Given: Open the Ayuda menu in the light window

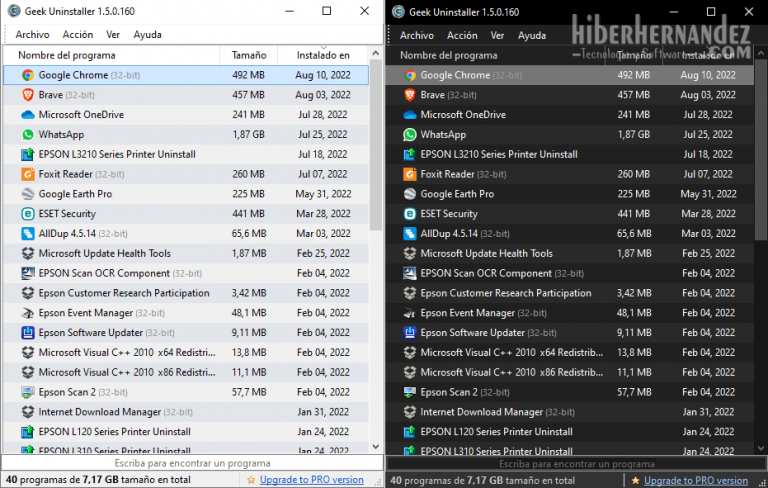Looking at the screenshot, I should tap(147, 35).
